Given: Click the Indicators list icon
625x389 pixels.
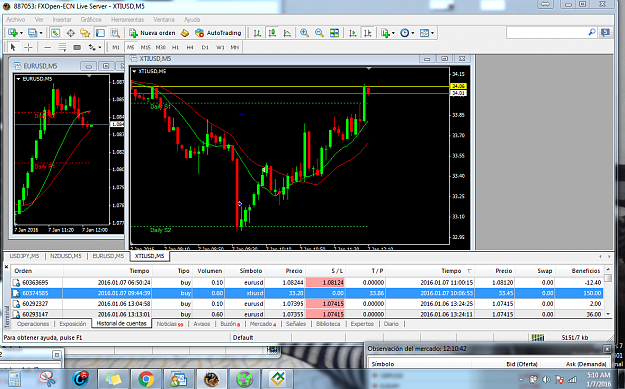Looking at the screenshot, I should [x=385, y=33].
